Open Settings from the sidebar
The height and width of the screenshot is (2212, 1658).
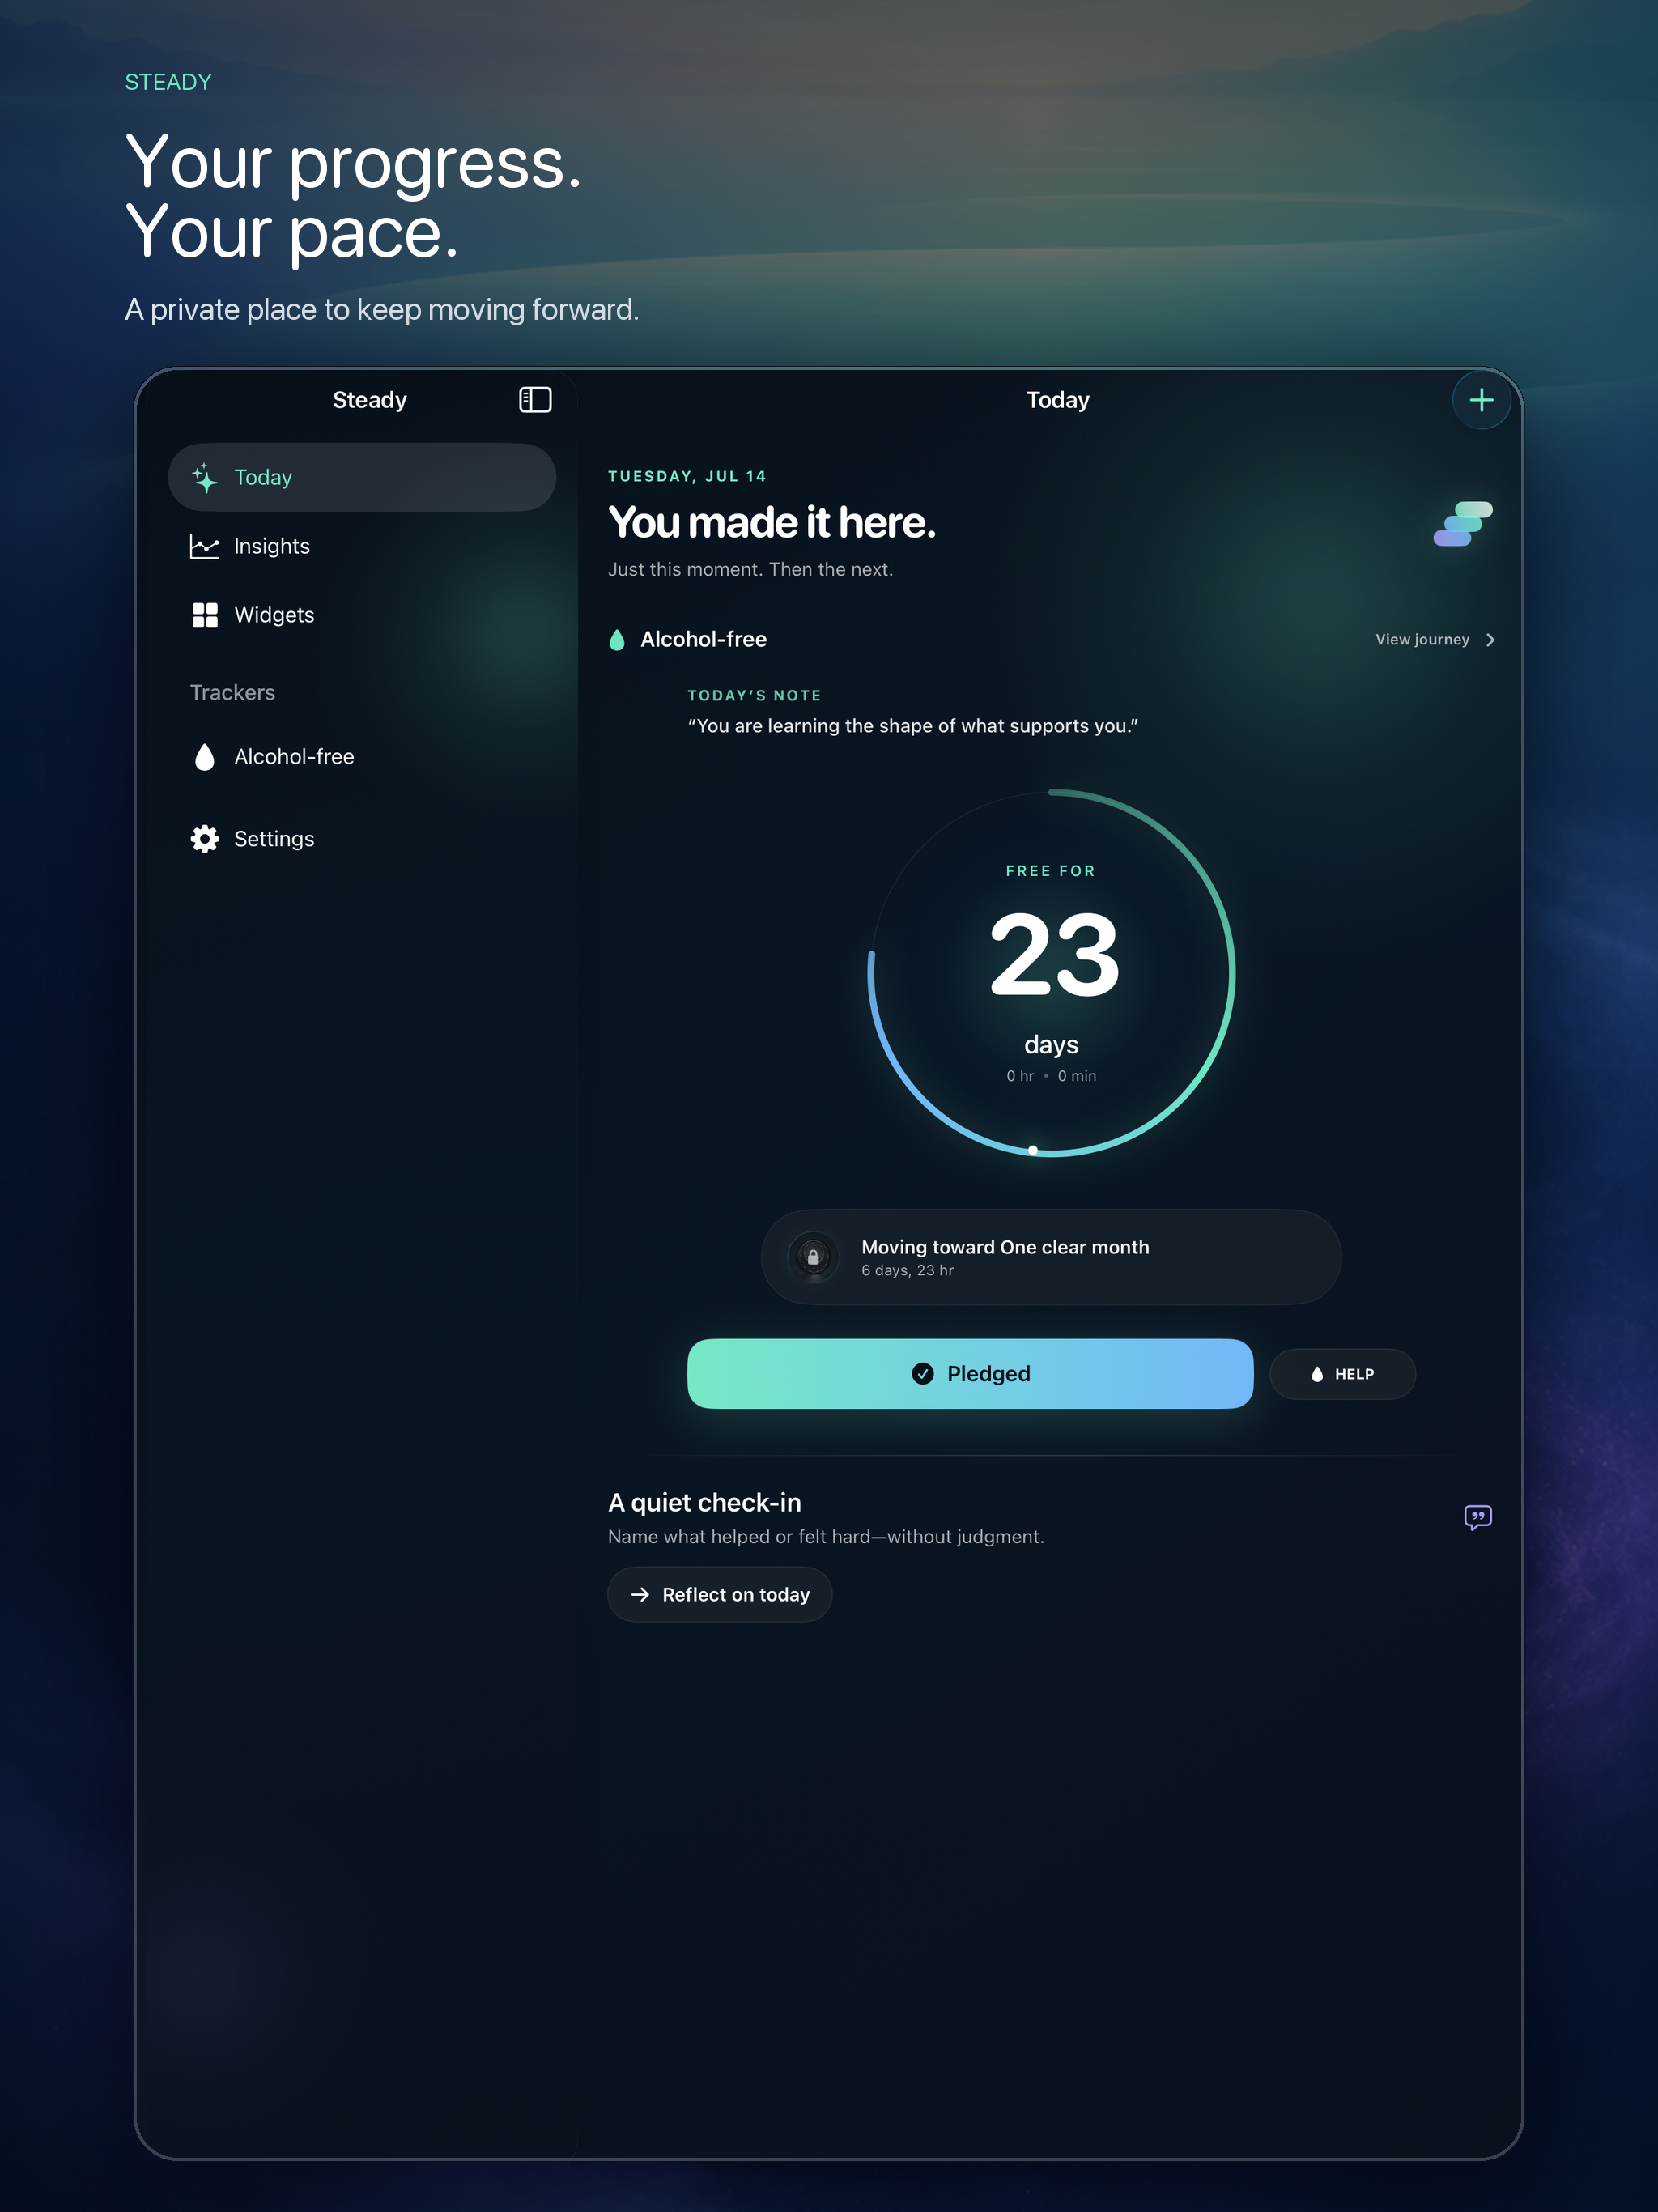(x=362, y=839)
